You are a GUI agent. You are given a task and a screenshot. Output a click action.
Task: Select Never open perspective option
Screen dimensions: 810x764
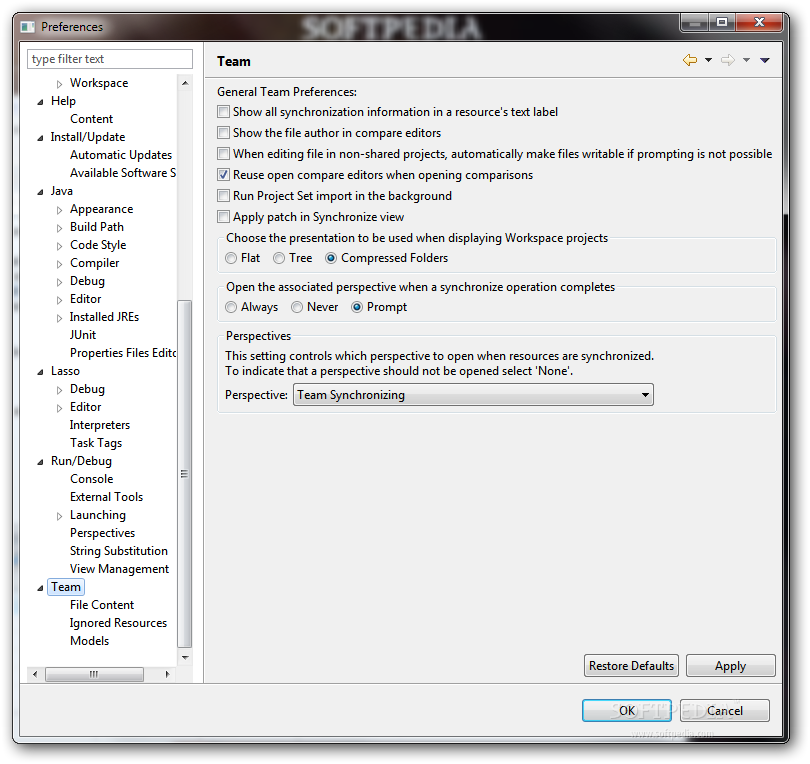(297, 307)
